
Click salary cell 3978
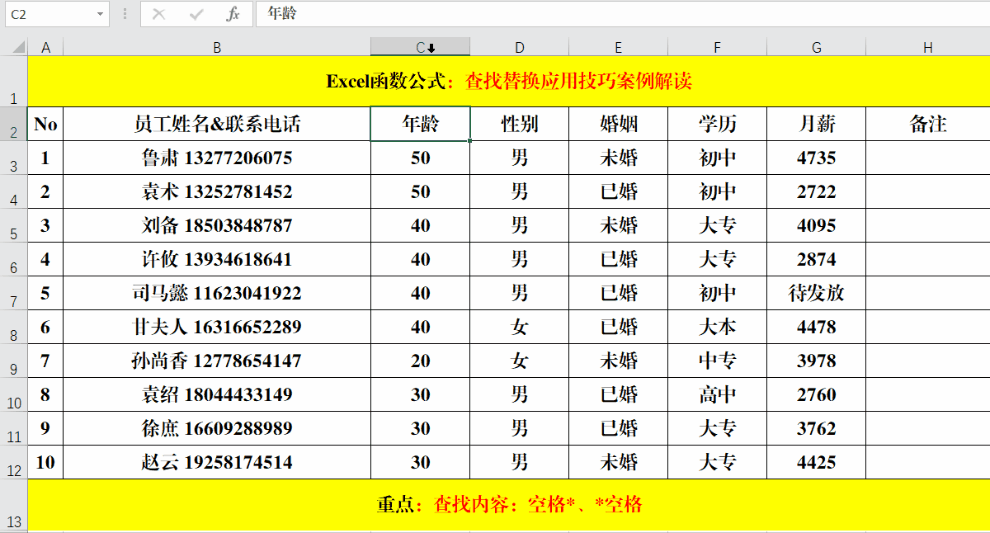coord(816,361)
